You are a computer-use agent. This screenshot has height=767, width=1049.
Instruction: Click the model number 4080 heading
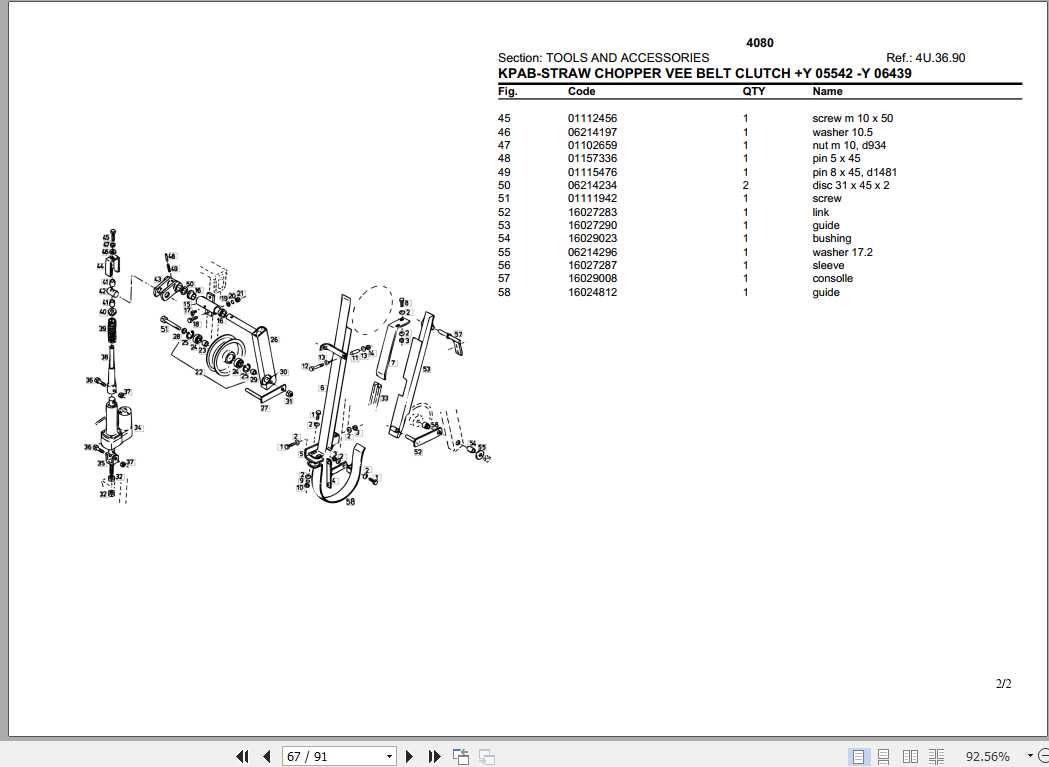pos(759,43)
